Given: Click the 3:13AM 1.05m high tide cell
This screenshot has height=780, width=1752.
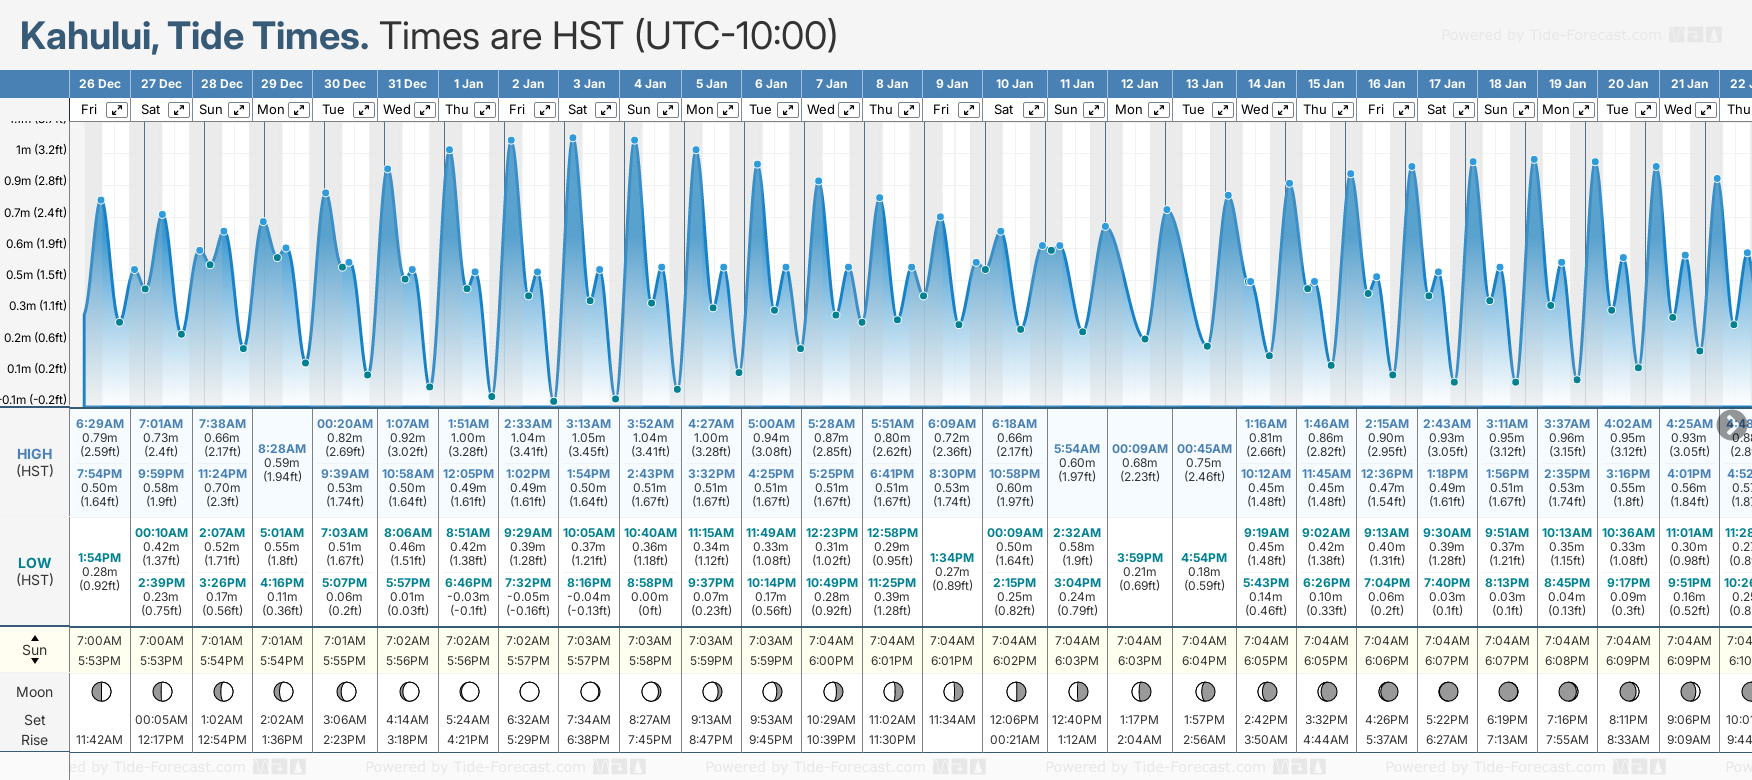Looking at the screenshot, I should 588,438.
